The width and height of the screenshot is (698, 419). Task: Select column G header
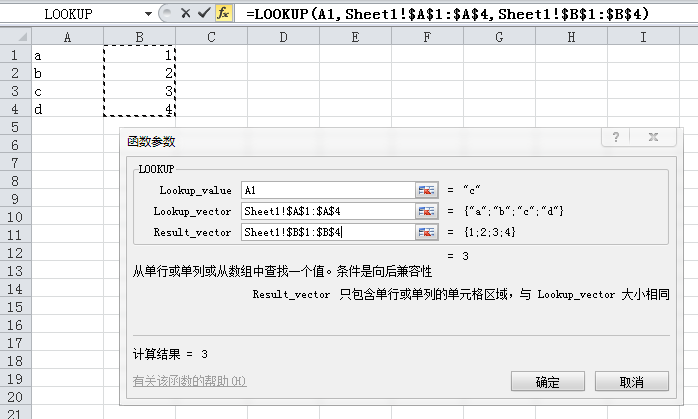499,37
